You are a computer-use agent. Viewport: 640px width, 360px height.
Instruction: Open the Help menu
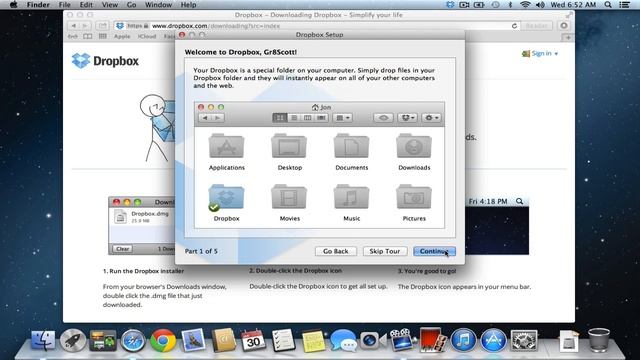(188, 5)
